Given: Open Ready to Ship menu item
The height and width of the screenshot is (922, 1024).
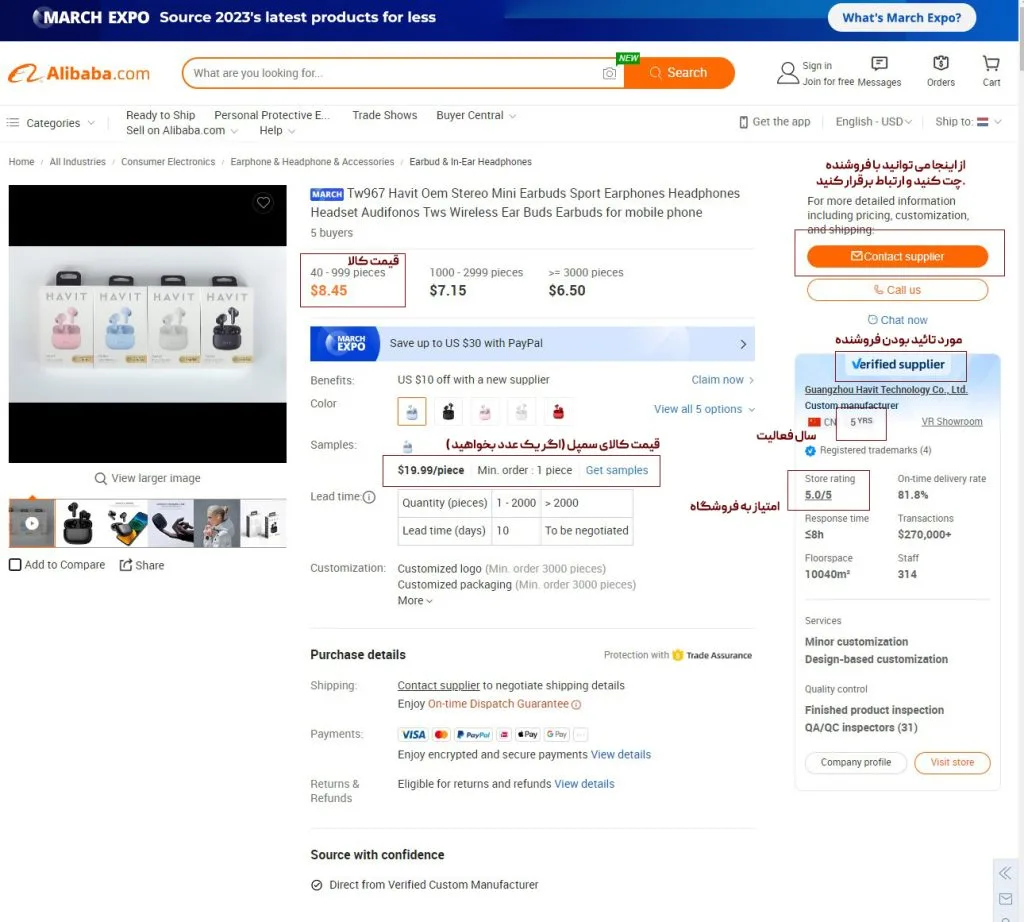Looking at the screenshot, I should (161, 116).
